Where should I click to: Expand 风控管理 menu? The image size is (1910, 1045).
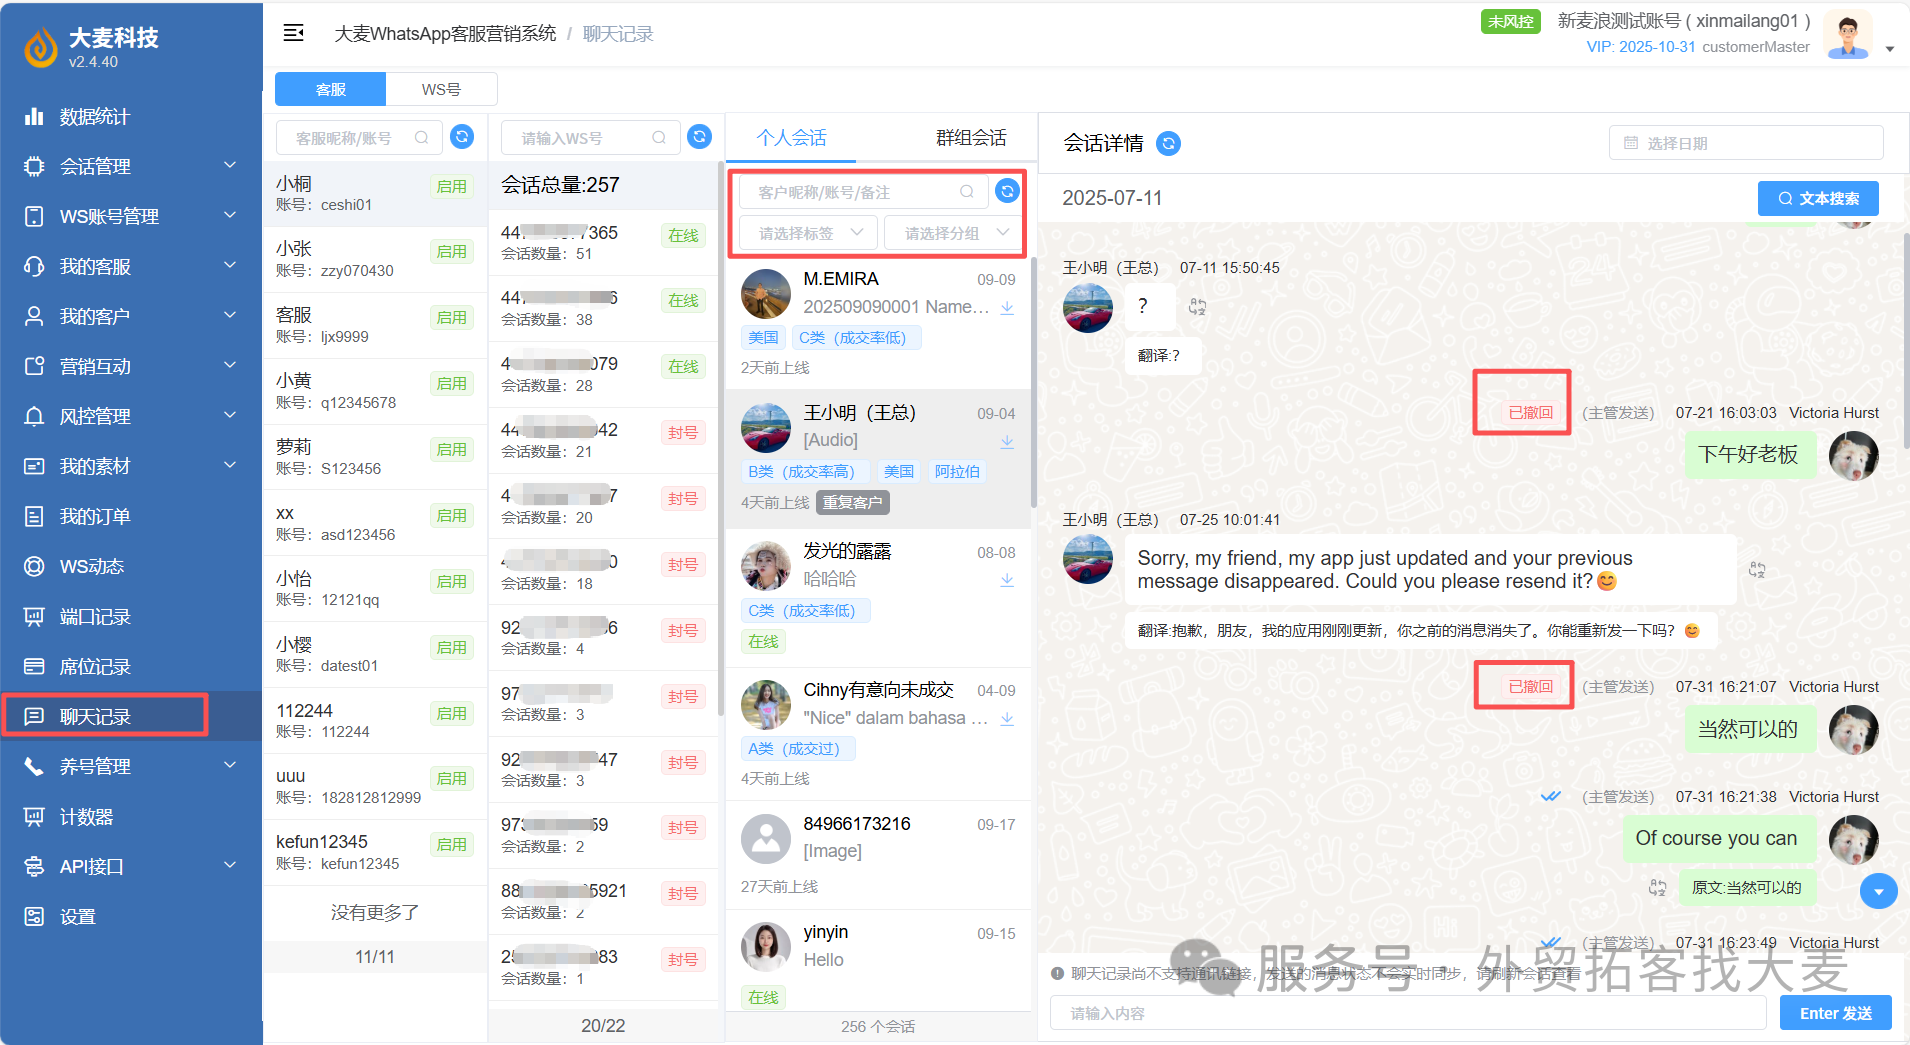(x=131, y=417)
